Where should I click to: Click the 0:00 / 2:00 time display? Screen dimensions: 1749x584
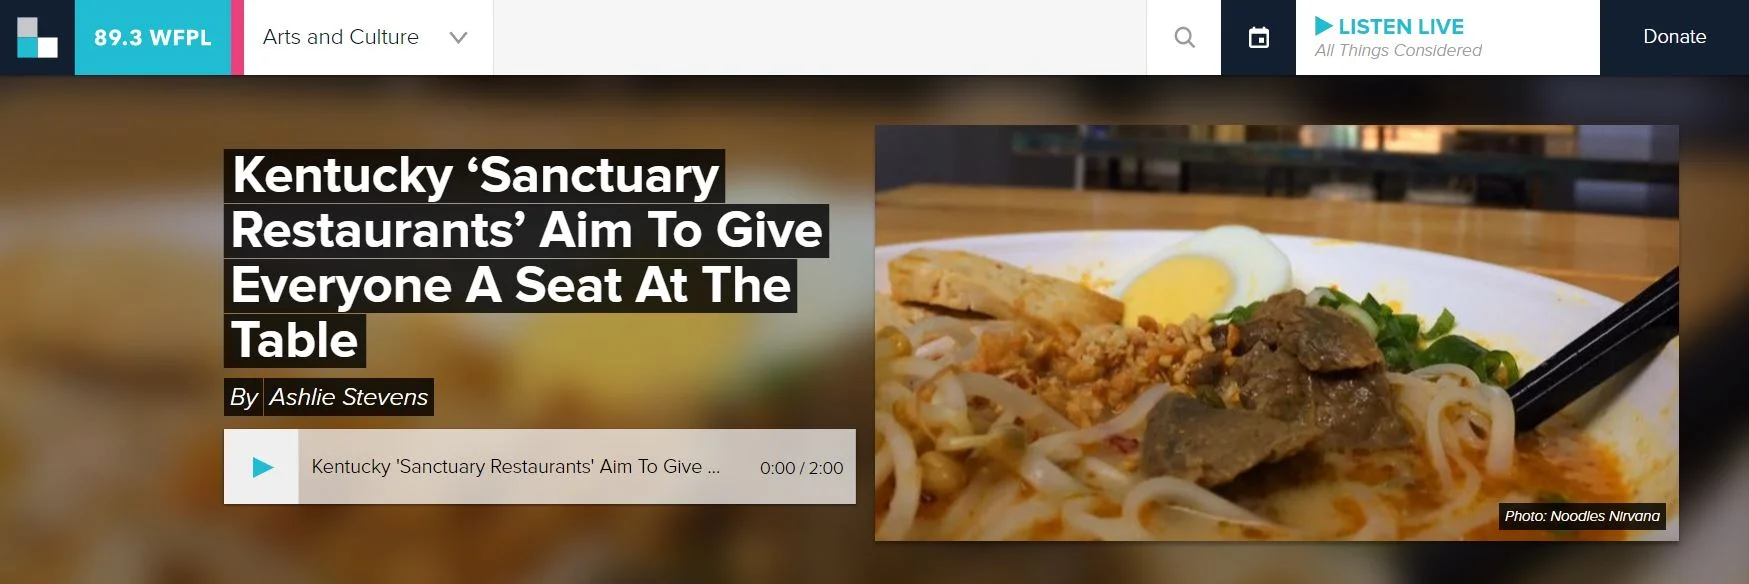pyautogui.click(x=801, y=468)
